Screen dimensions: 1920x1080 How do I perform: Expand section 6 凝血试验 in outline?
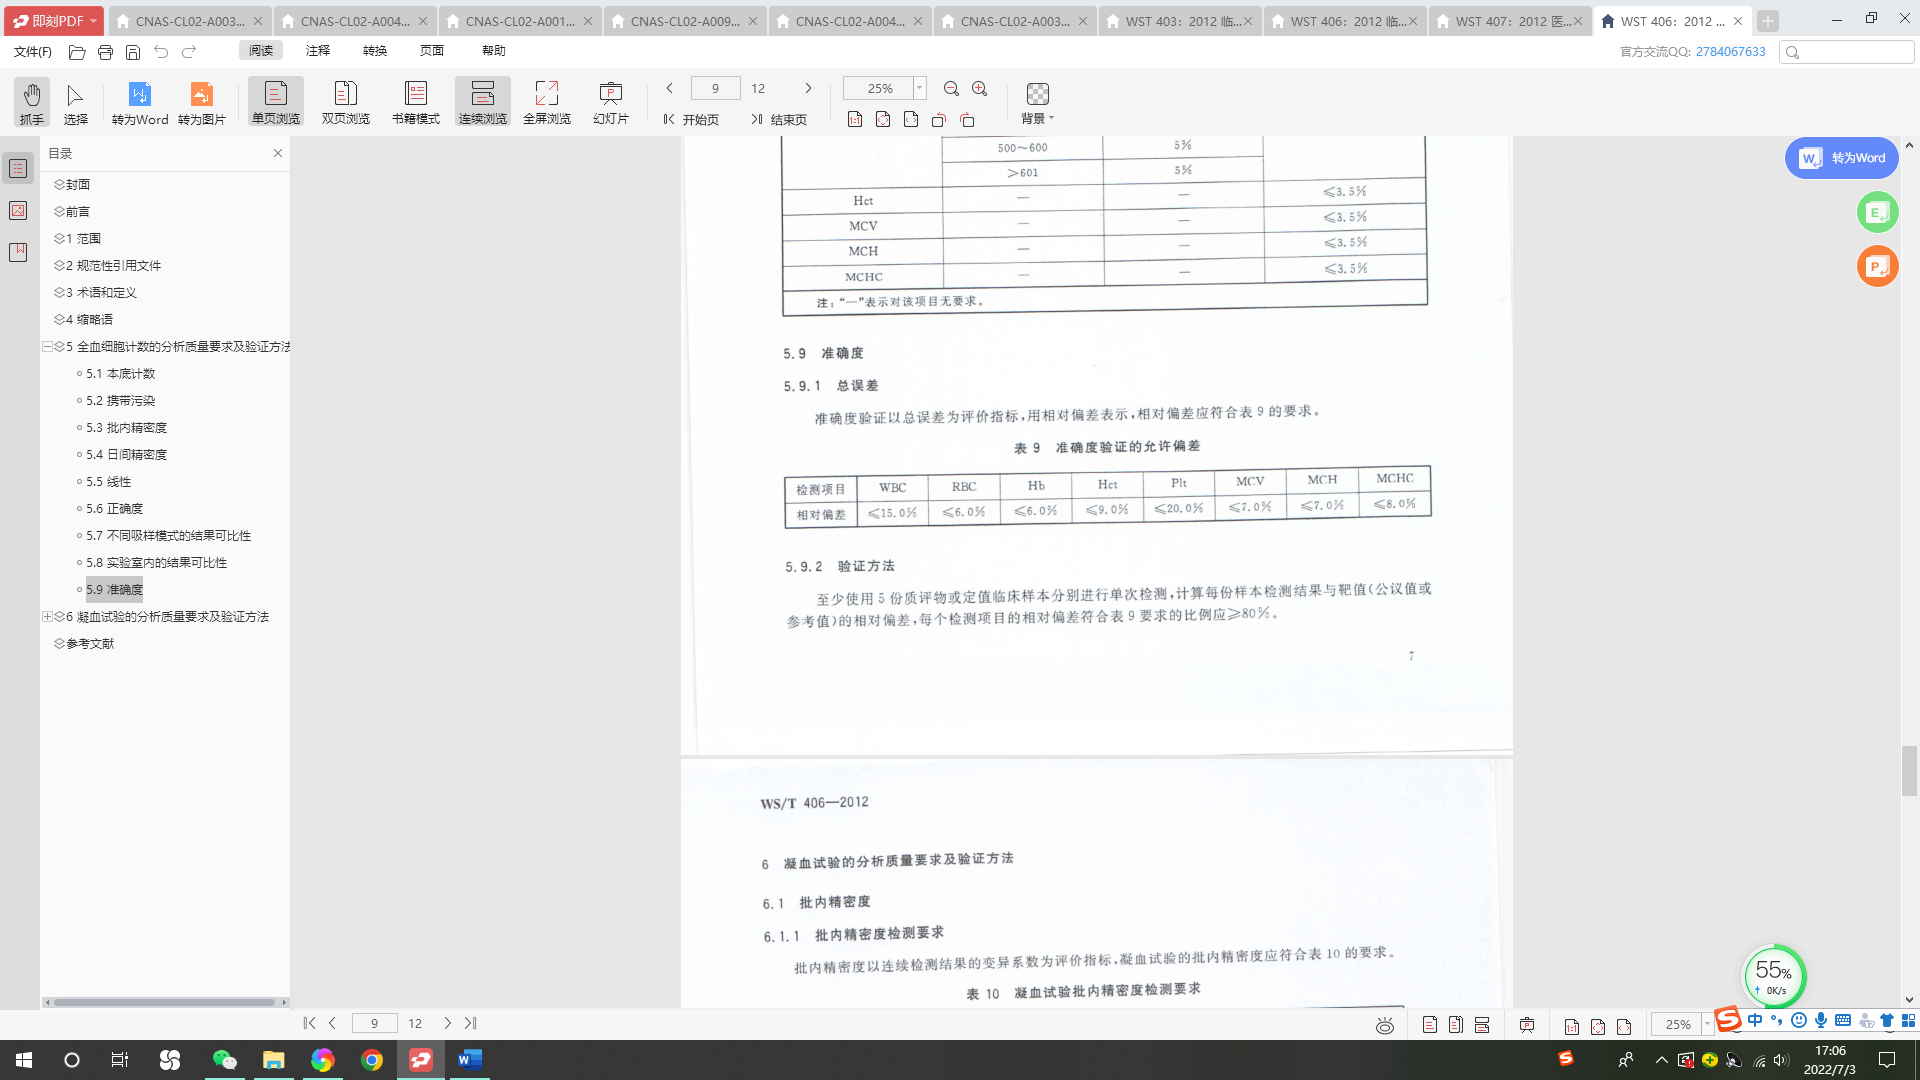tap(47, 617)
